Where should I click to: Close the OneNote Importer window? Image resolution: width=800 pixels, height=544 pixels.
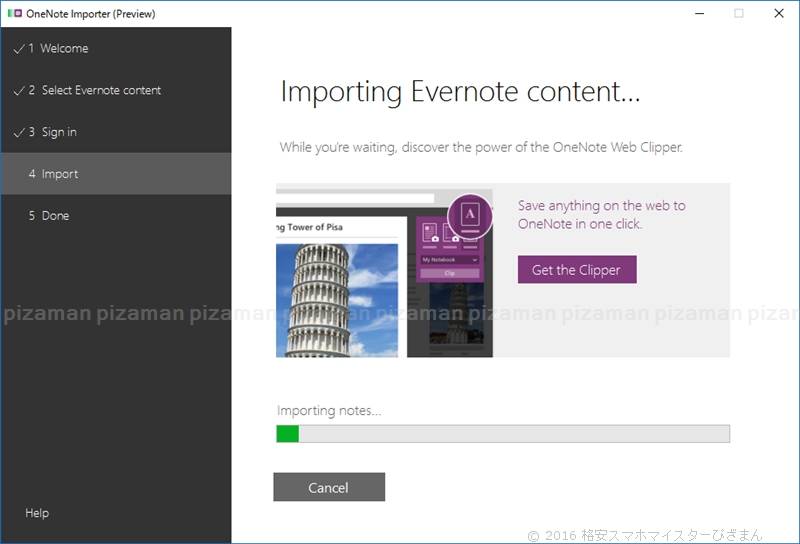pyautogui.click(x=779, y=13)
